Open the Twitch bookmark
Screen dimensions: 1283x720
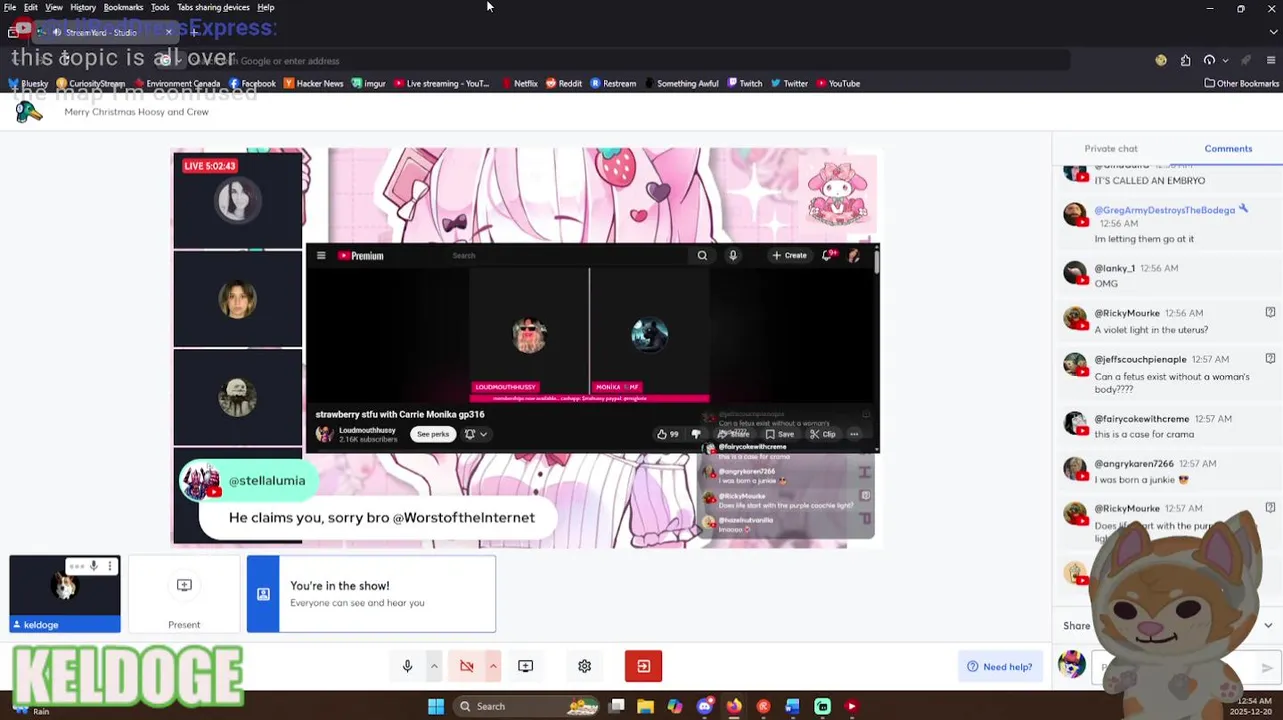pyautogui.click(x=744, y=84)
